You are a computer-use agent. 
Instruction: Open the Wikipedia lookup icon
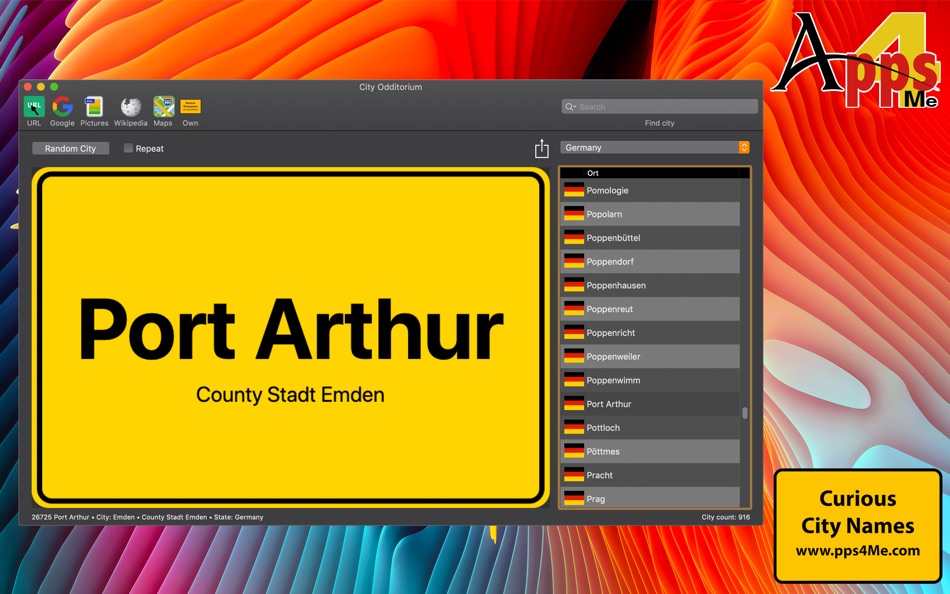click(130, 107)
